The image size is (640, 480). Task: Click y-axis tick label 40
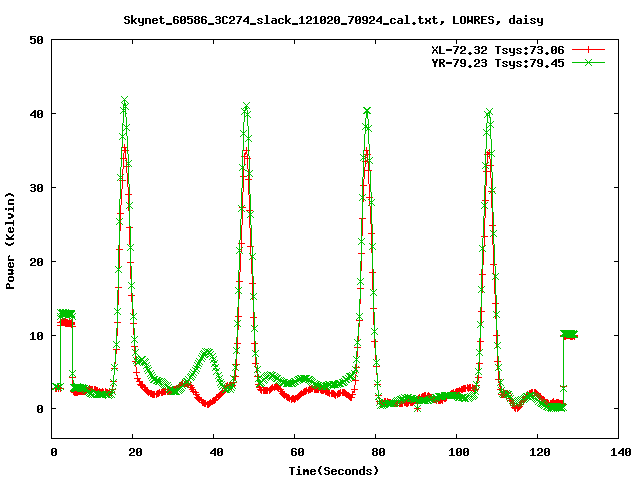(36, 114)
